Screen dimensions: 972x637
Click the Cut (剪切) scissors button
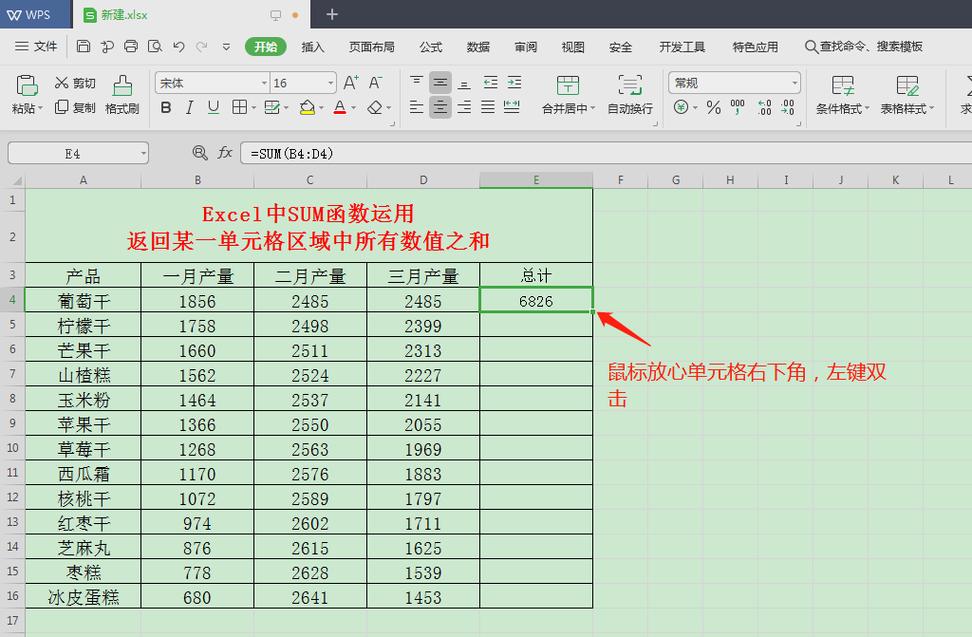75,83
